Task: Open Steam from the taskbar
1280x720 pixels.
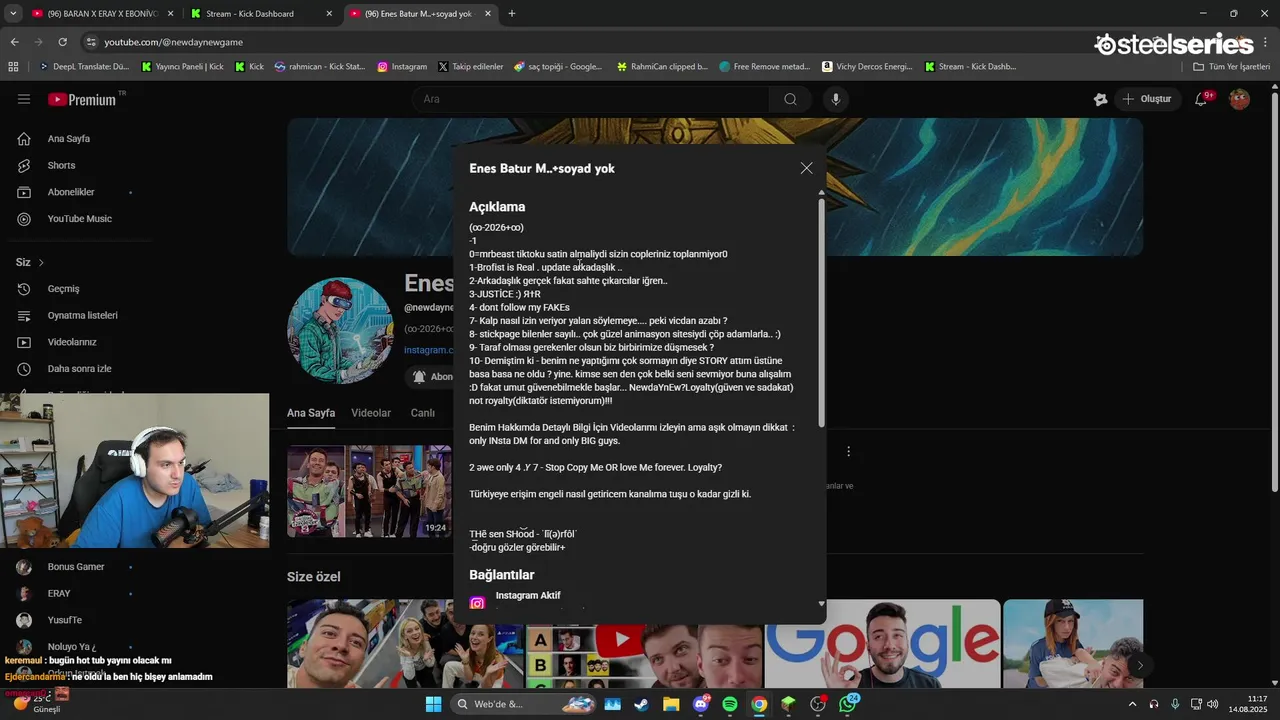Action: [x=641, y=704]
